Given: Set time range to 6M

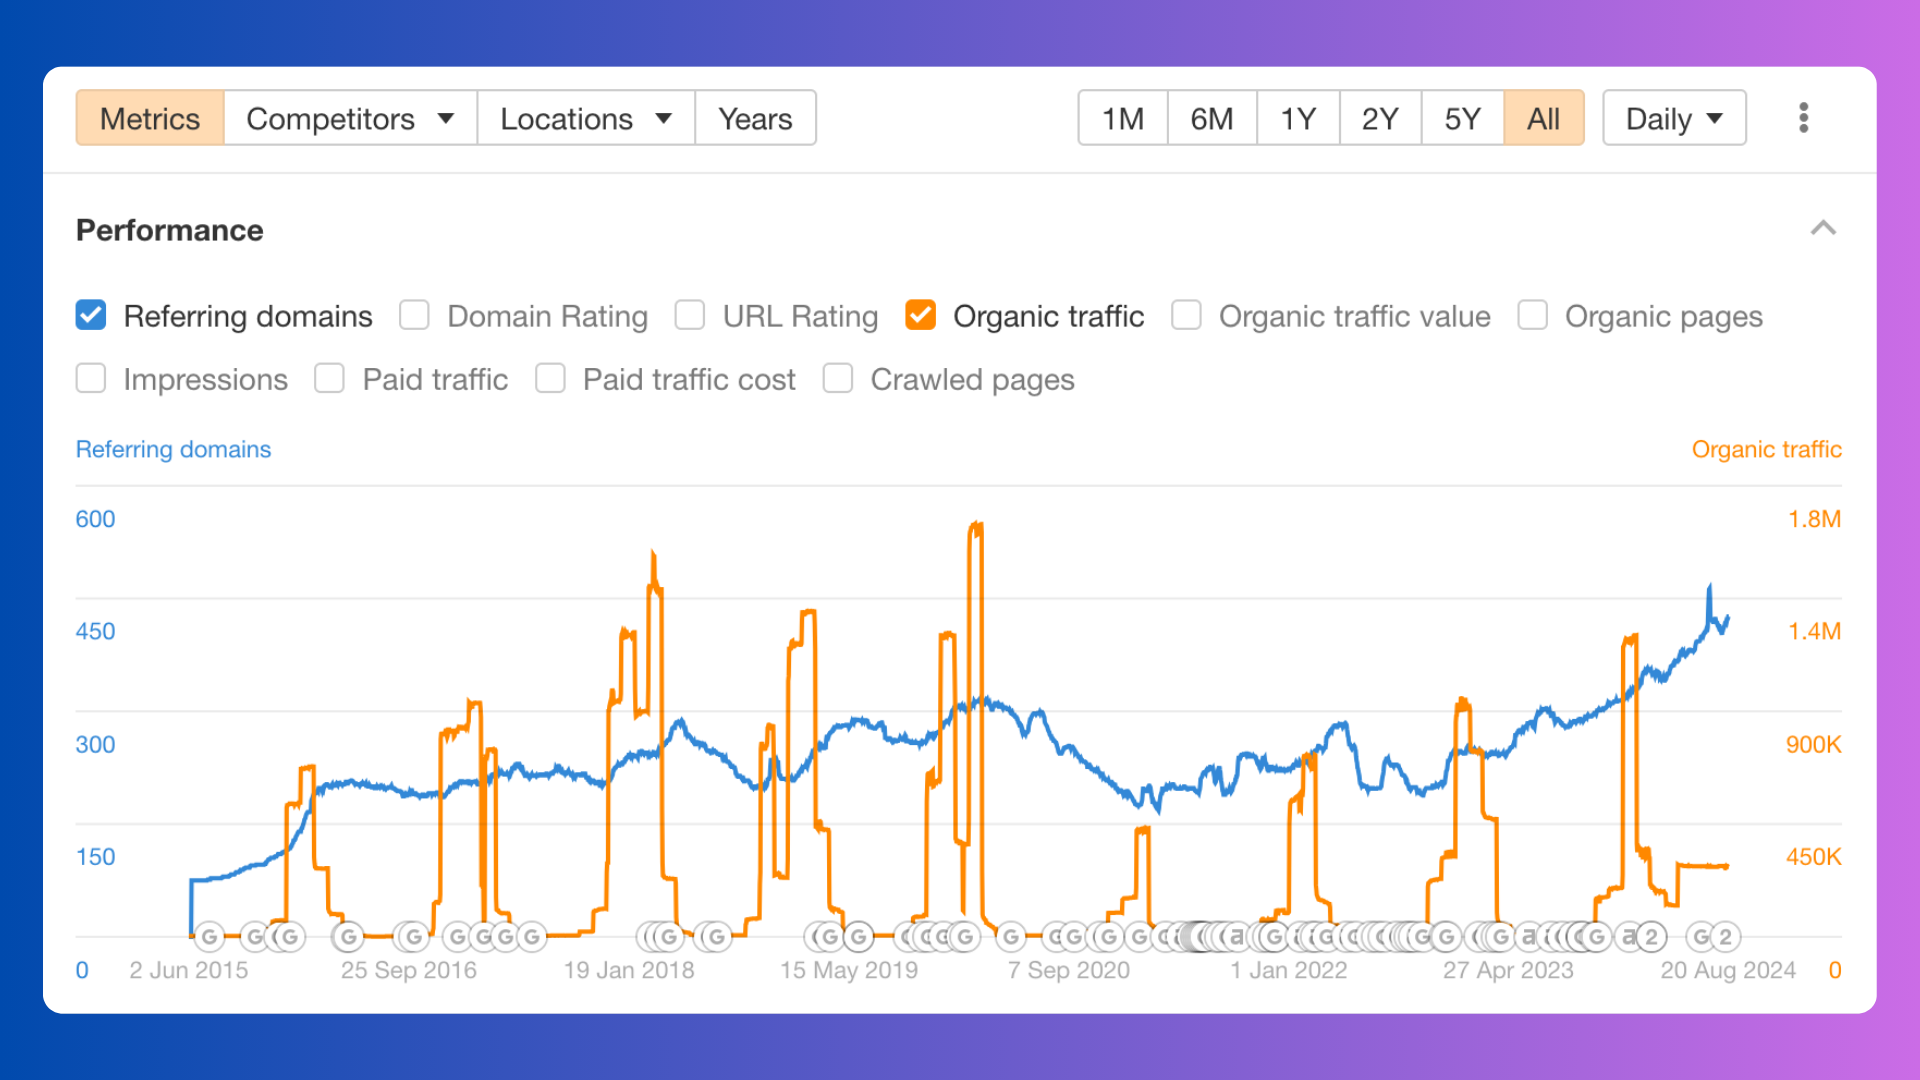Looking at the screenshot, I should [x=1212, y=118].
